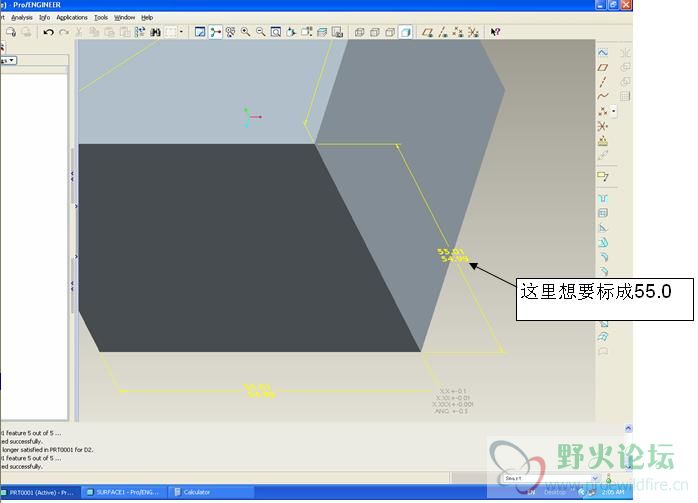Click the Context-sensitive Help icon
This screenshot has width=698, height=503.
pos(495,32)
